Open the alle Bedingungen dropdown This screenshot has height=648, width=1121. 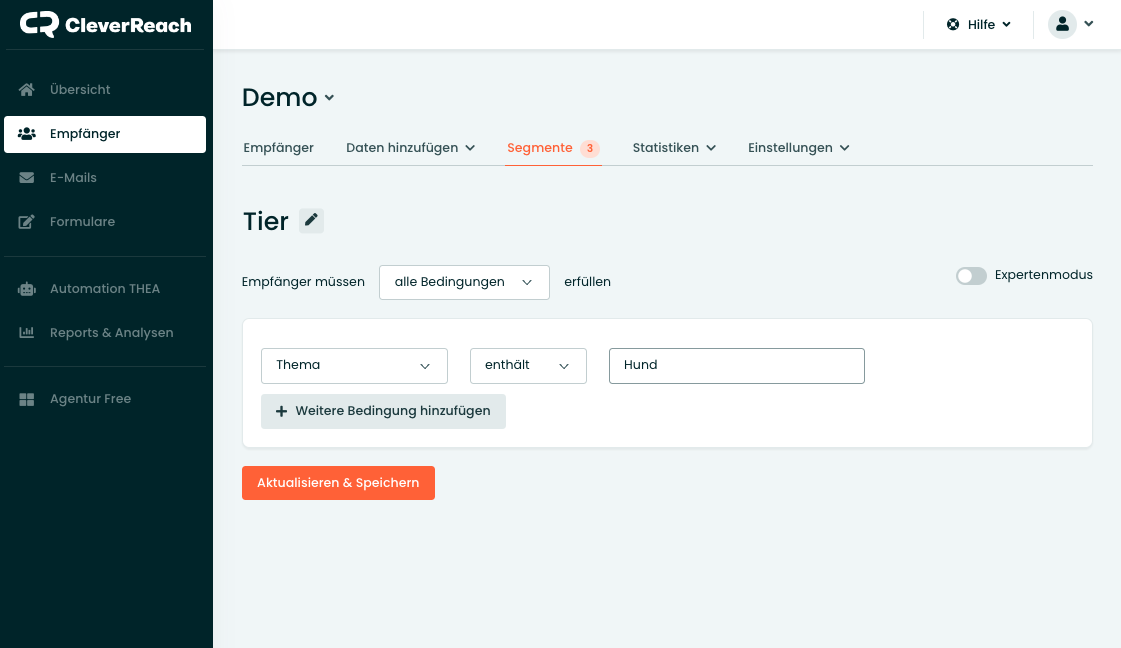(x=464, y=282)
